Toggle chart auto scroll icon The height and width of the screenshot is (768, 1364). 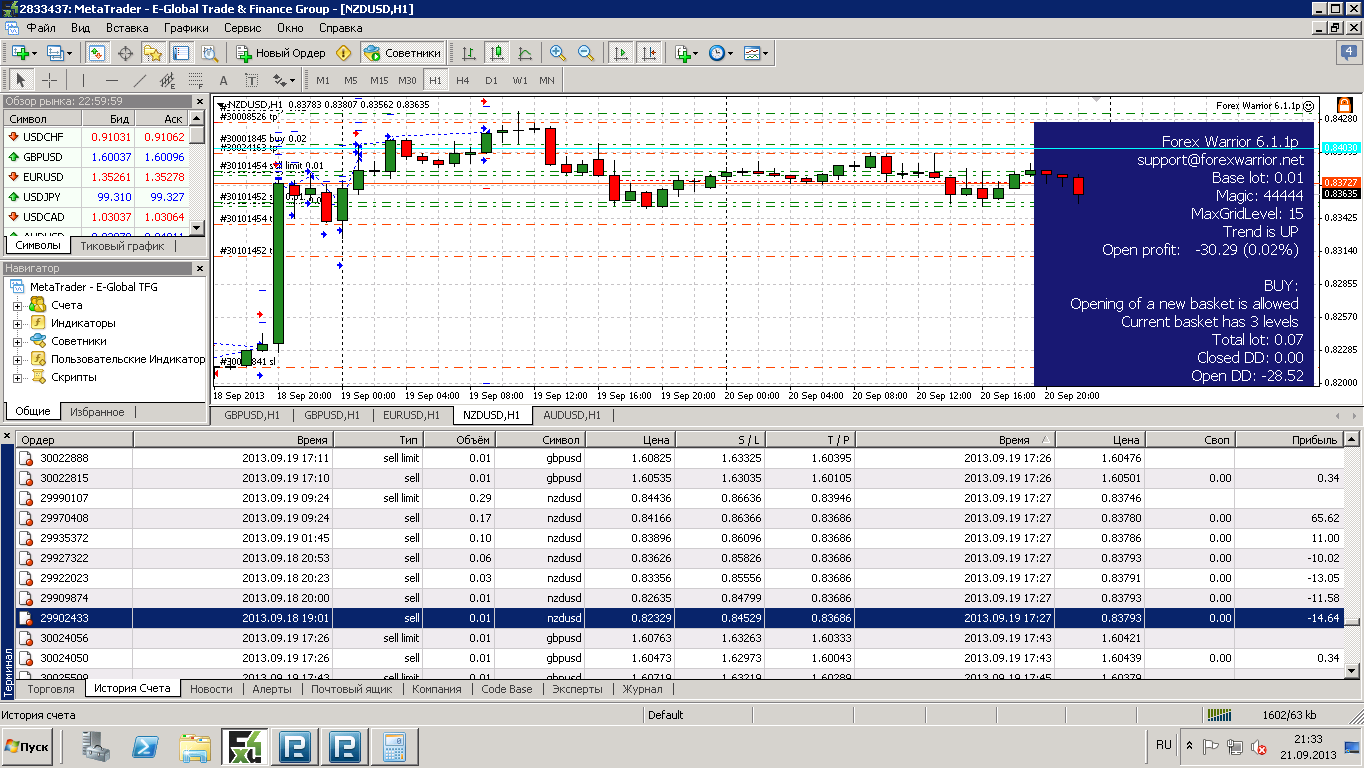pyautogui.click(x=620, y=53)
